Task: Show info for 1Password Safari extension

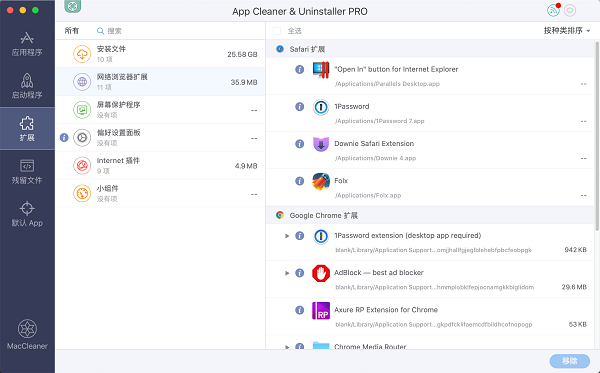Action: coord(300,106)
